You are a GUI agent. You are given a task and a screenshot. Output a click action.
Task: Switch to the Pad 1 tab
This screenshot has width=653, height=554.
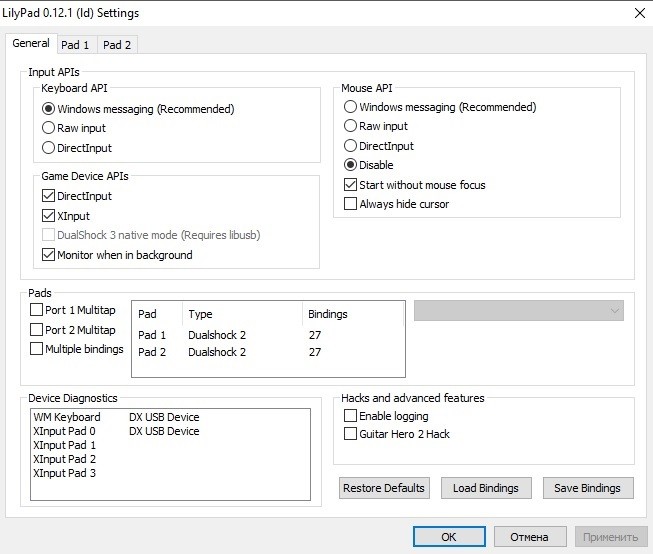tap(75, 45)
